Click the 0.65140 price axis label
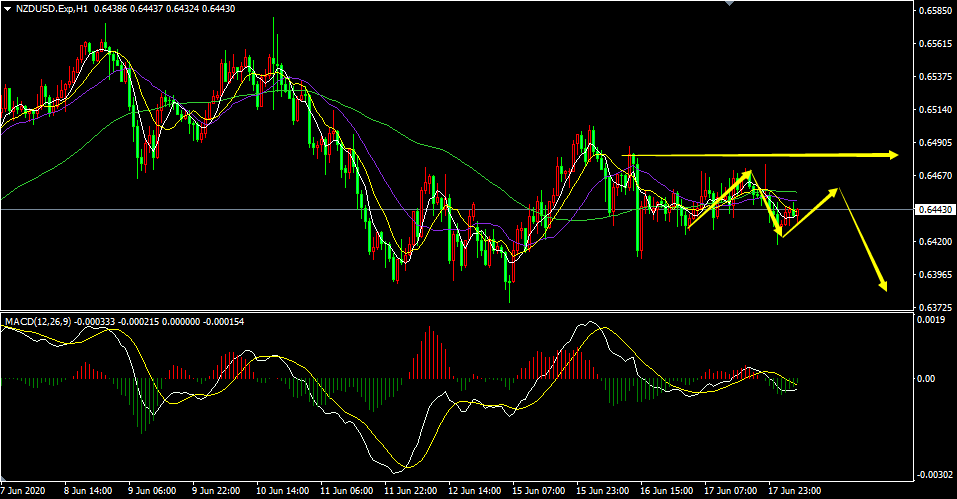The image size is (957, 499). pyautogui.click(x=933, y=110)
